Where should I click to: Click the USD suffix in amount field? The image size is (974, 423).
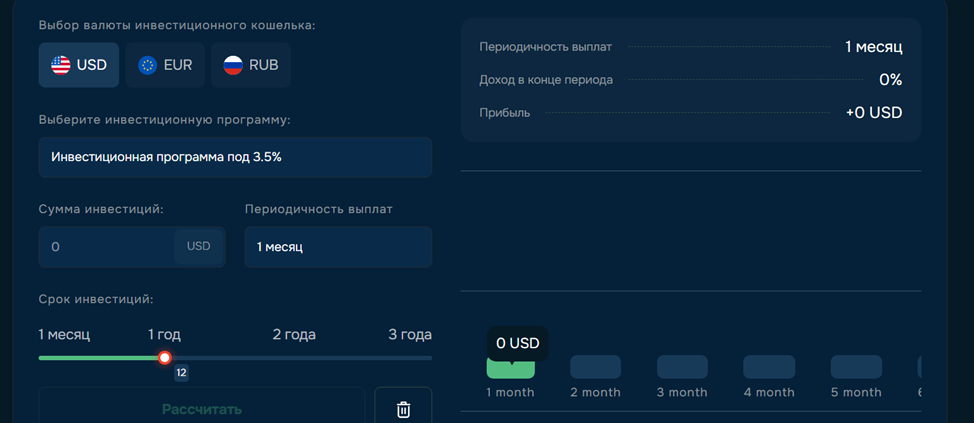click(x=198, y=246)
